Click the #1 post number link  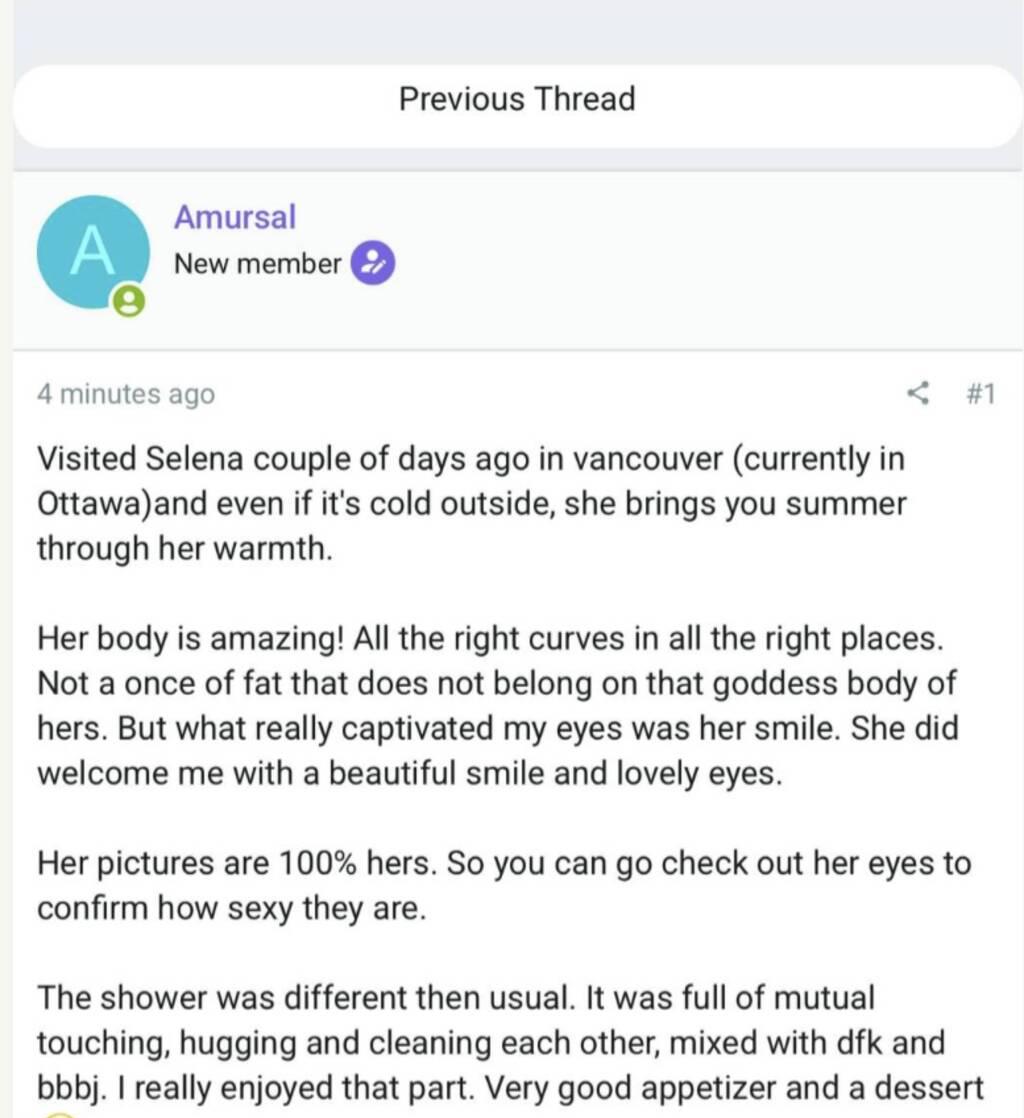click(x=980, y=394)
